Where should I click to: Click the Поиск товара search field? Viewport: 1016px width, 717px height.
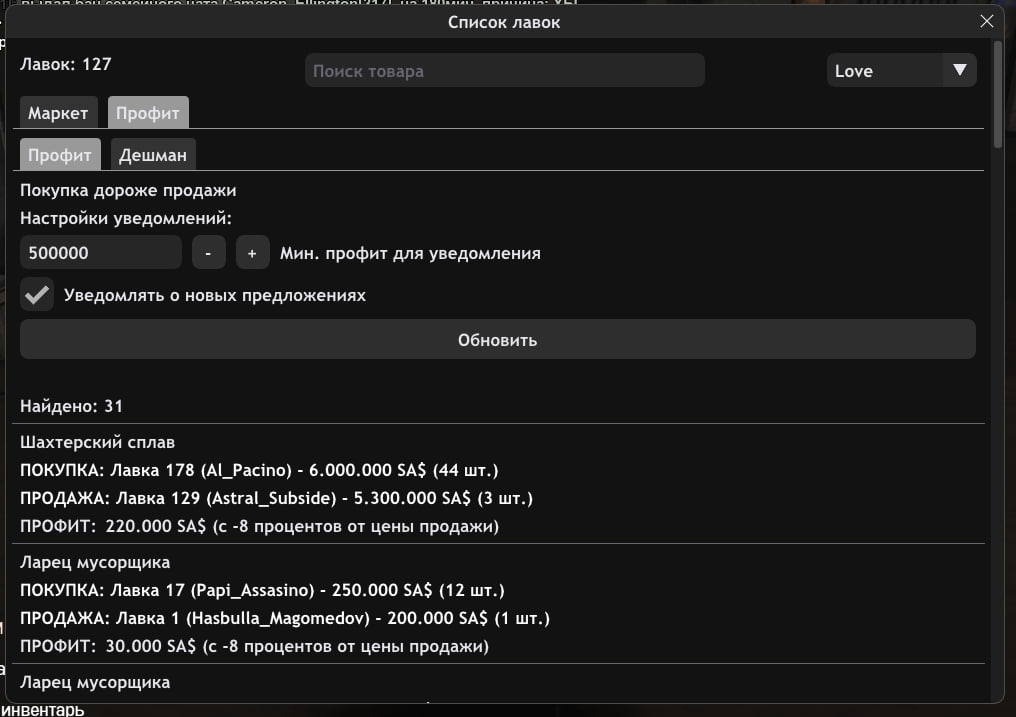tap(504, 71)
